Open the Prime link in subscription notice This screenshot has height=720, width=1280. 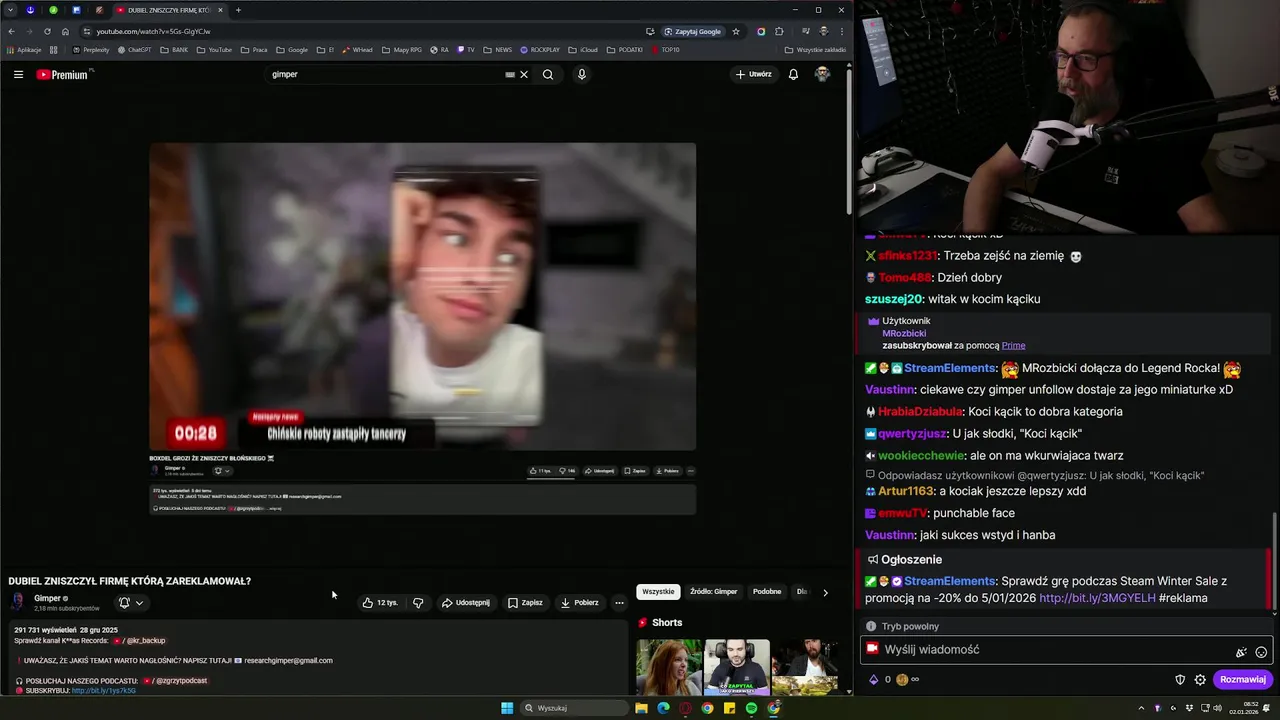click(x=1013, y=345)
